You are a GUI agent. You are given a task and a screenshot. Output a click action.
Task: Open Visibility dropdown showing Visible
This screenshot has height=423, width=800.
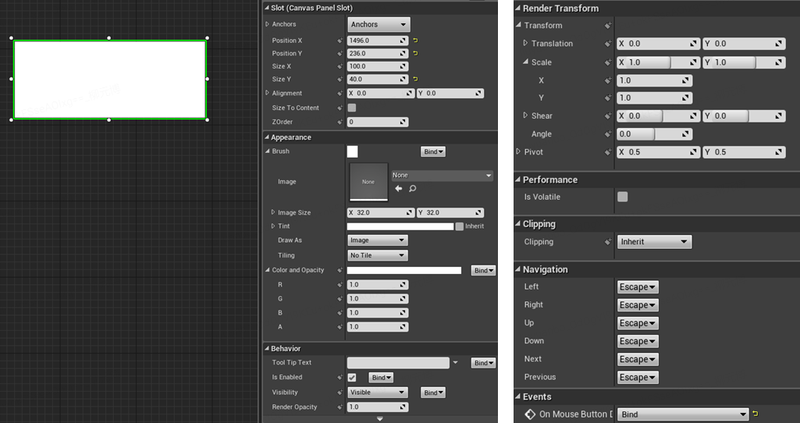pos(378,392)
